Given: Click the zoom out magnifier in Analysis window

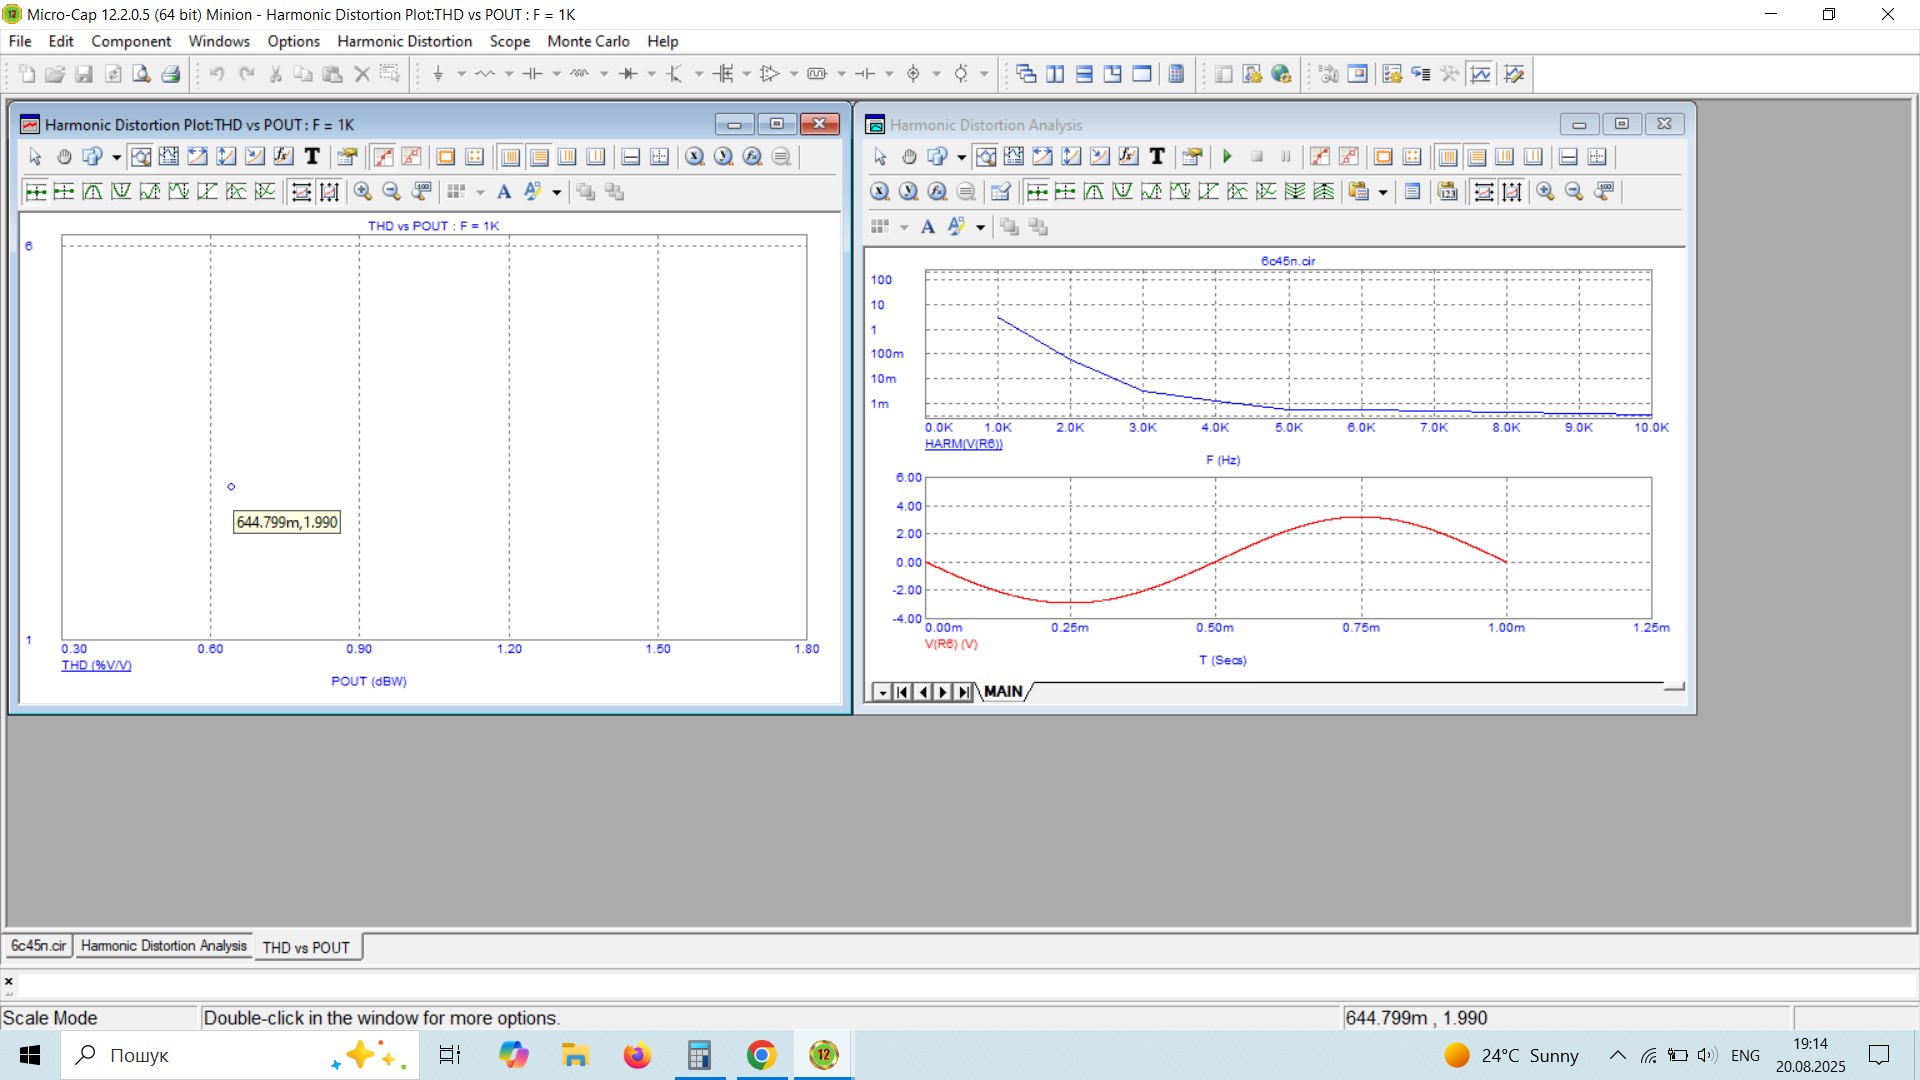Looking at the screenshot, I should coord(1574,192).
